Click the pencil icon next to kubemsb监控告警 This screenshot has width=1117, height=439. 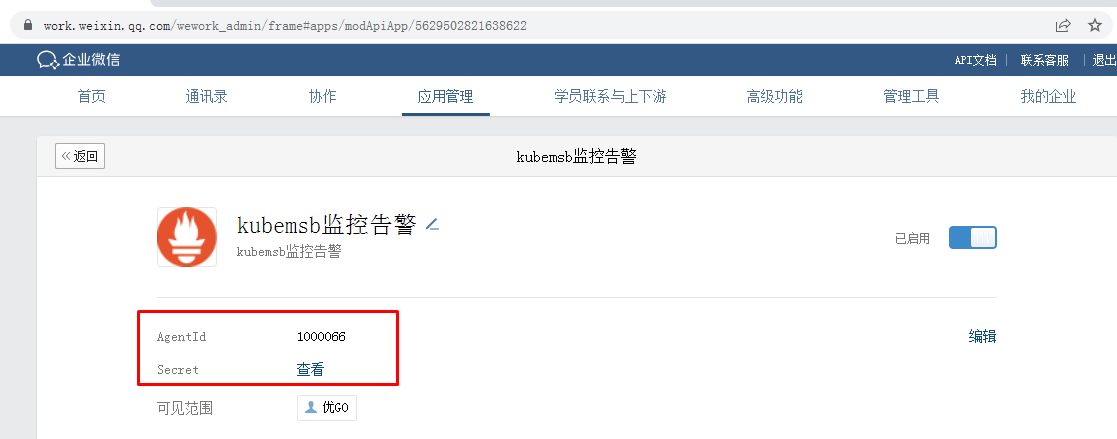coord(432,225)
